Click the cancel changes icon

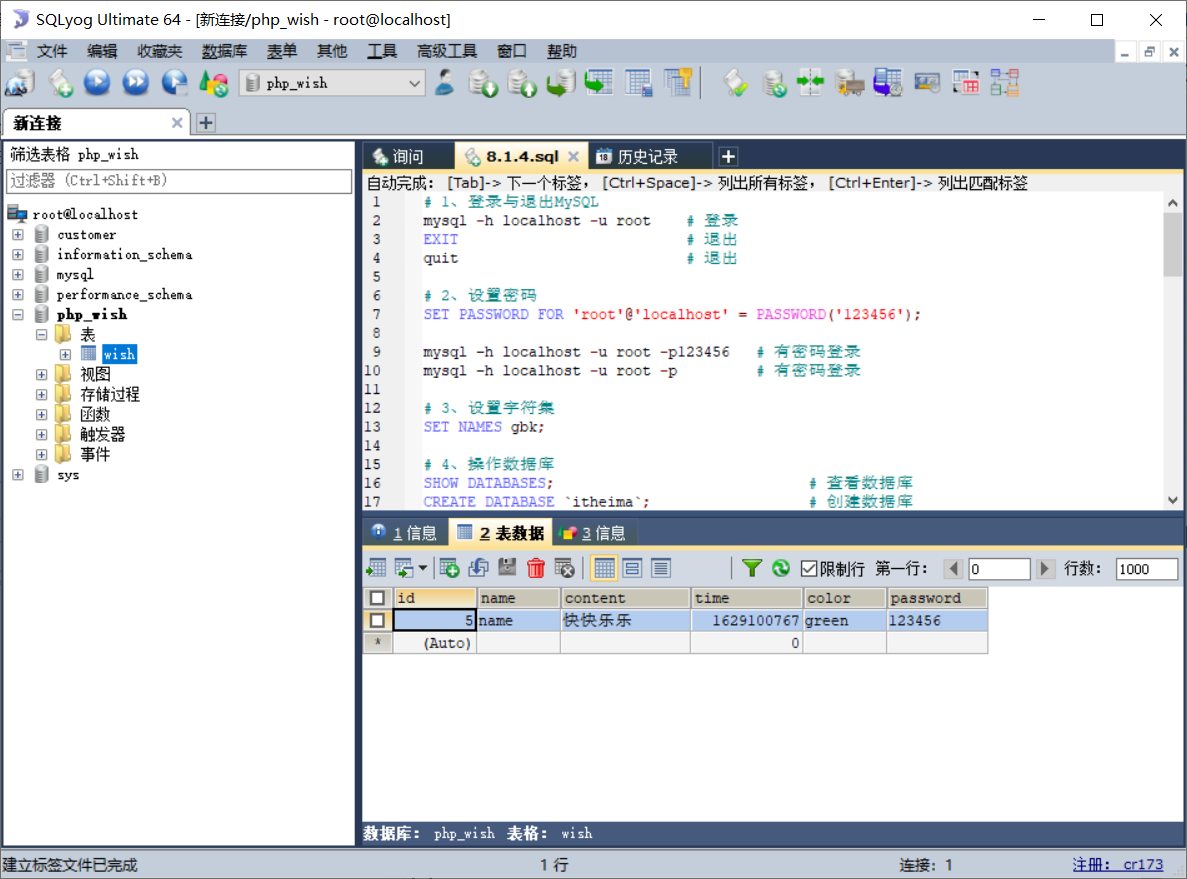coord(565,568)
